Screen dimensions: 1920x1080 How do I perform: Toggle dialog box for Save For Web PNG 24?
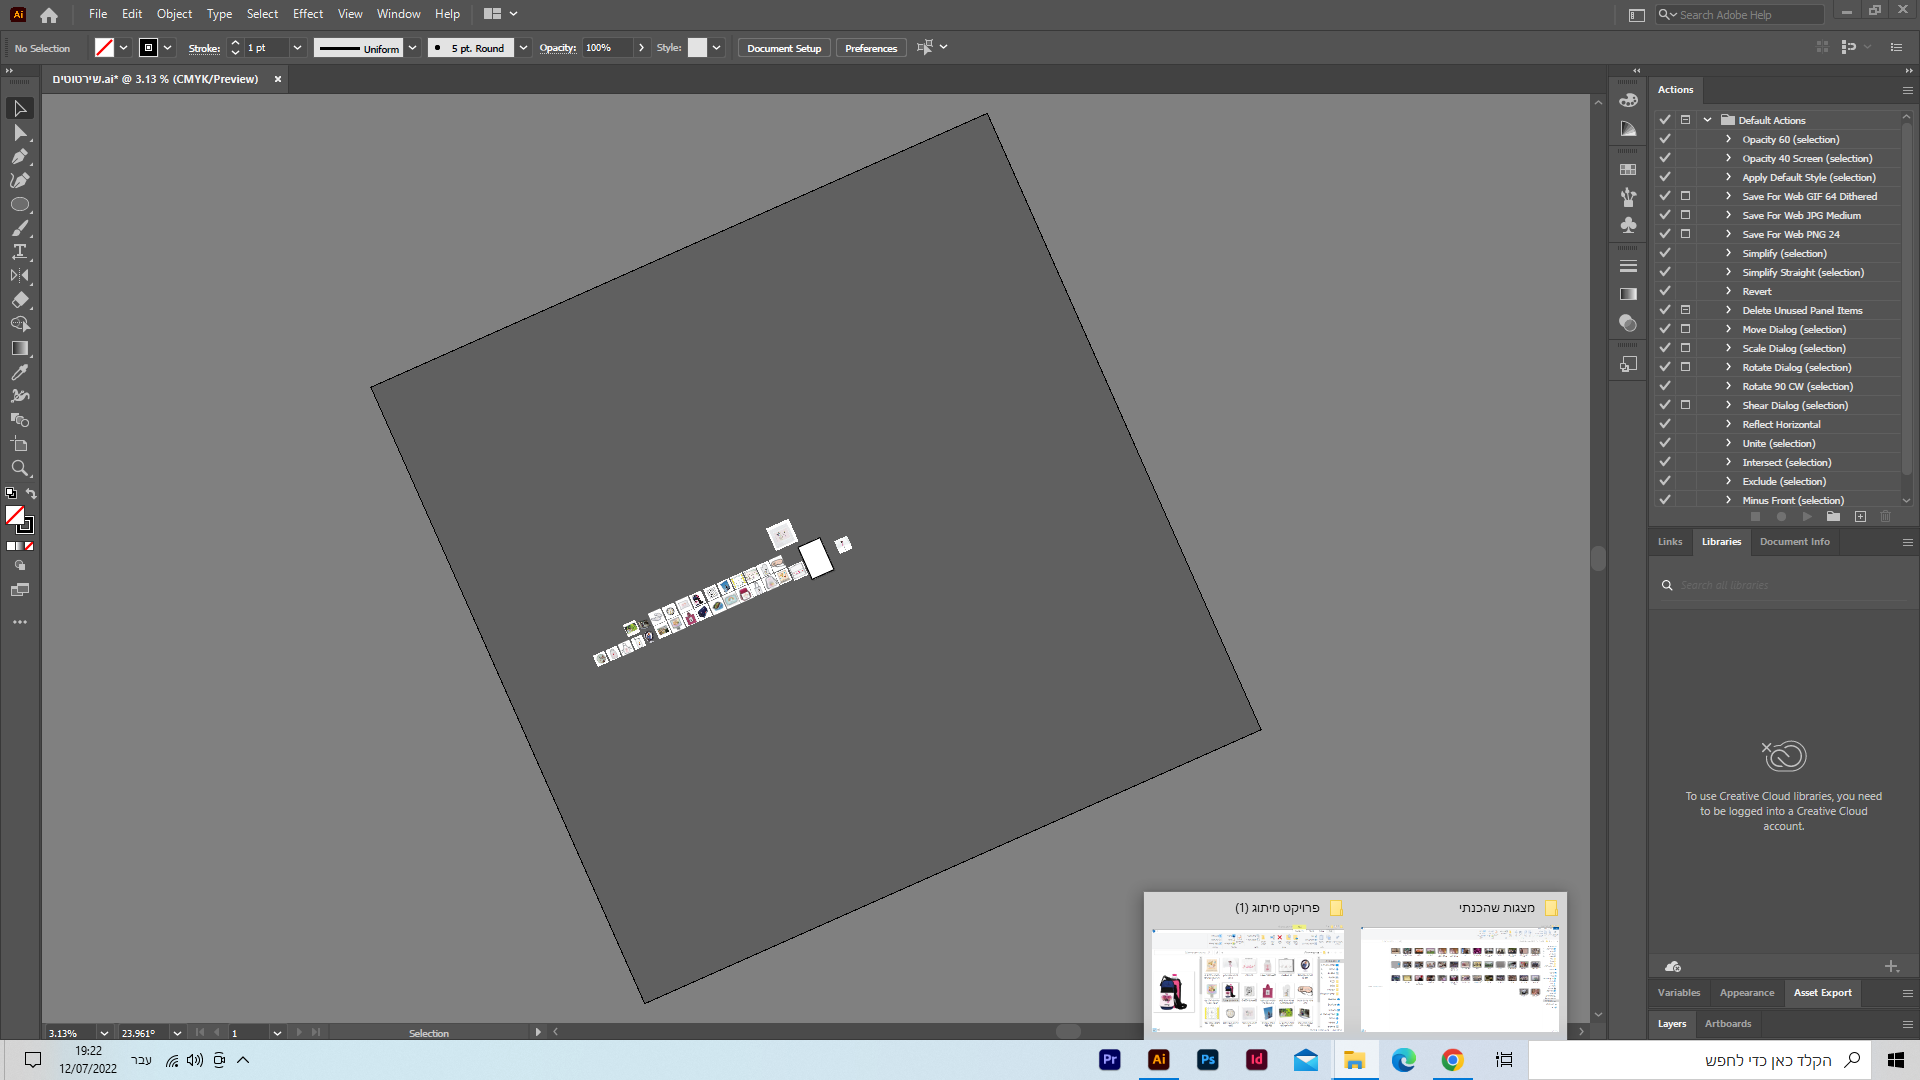click(x=1685, y=234)
